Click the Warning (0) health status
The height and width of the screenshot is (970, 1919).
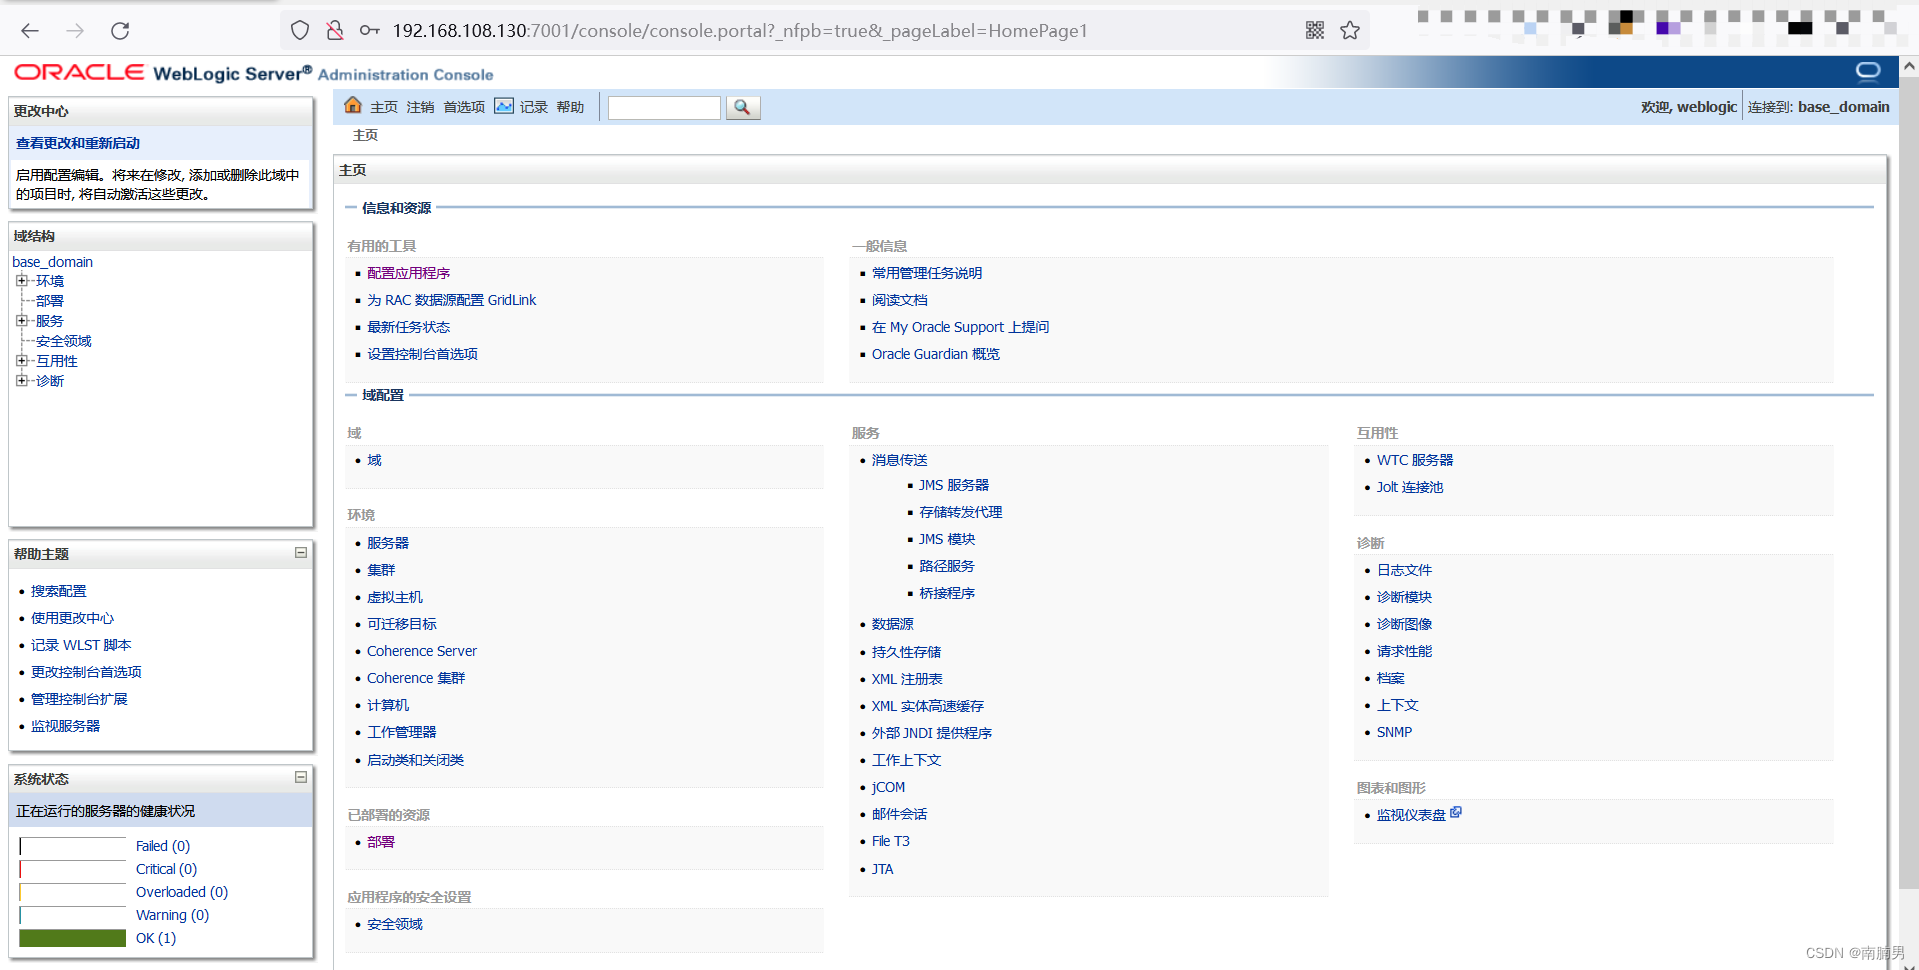tap(172, 915)
